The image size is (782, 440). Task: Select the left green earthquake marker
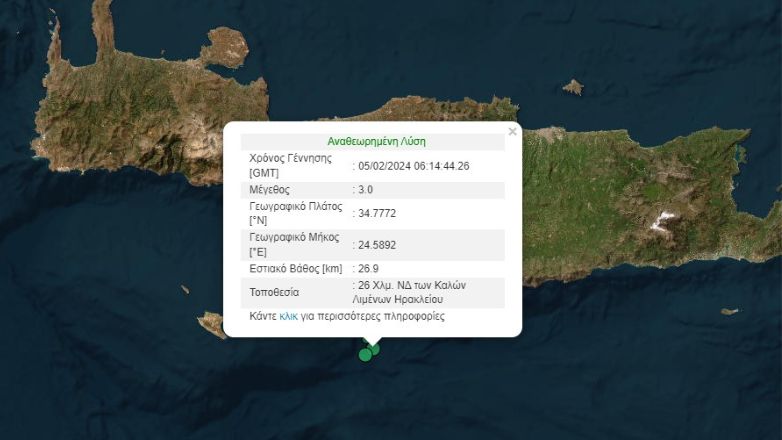tap(366, 353)
